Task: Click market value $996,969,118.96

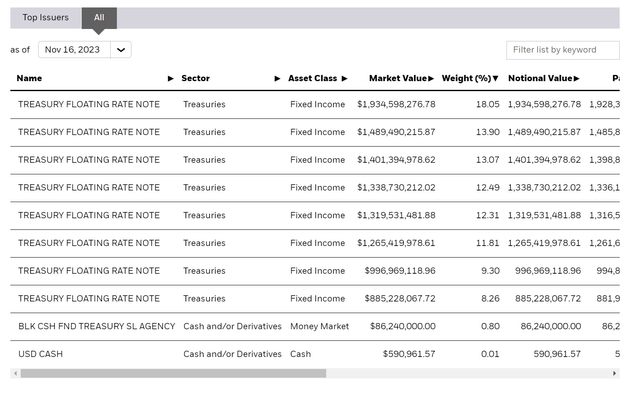Action: click(400, 271)
